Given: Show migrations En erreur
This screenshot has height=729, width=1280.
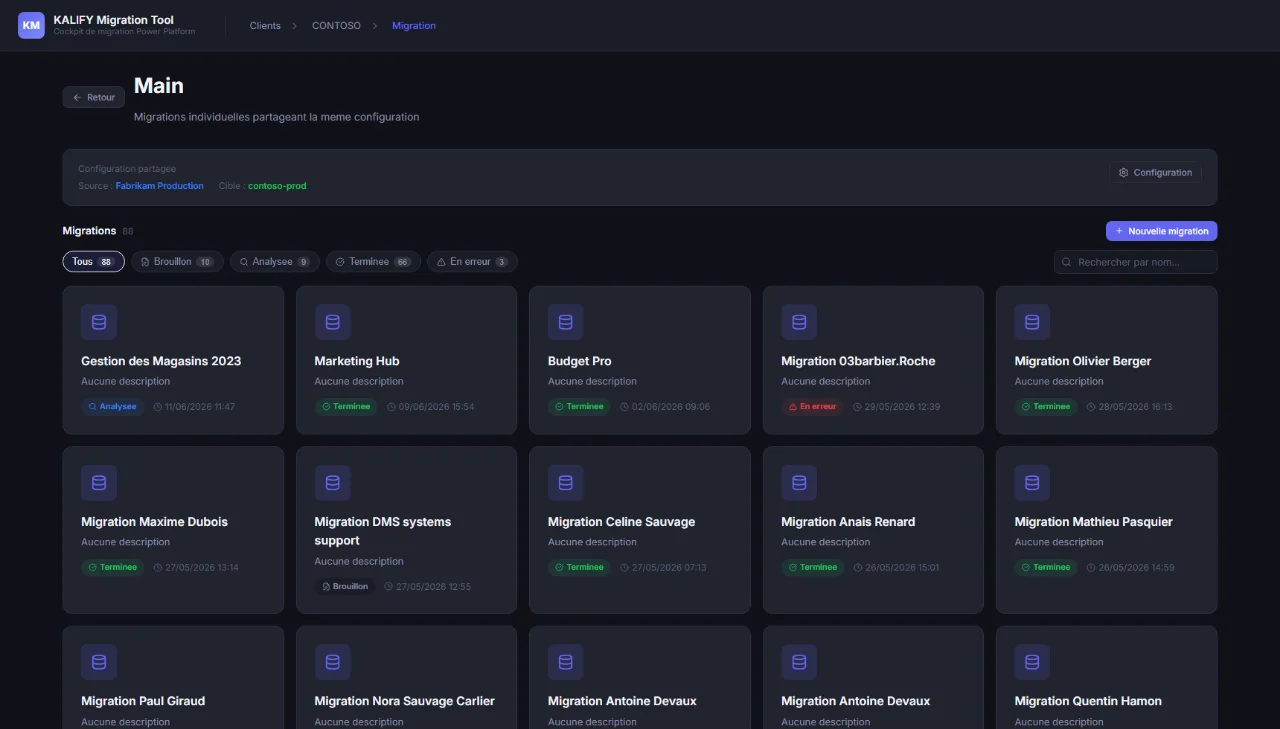Looking at the screenshot, I should pyautogui.click(x=472, y=262).
